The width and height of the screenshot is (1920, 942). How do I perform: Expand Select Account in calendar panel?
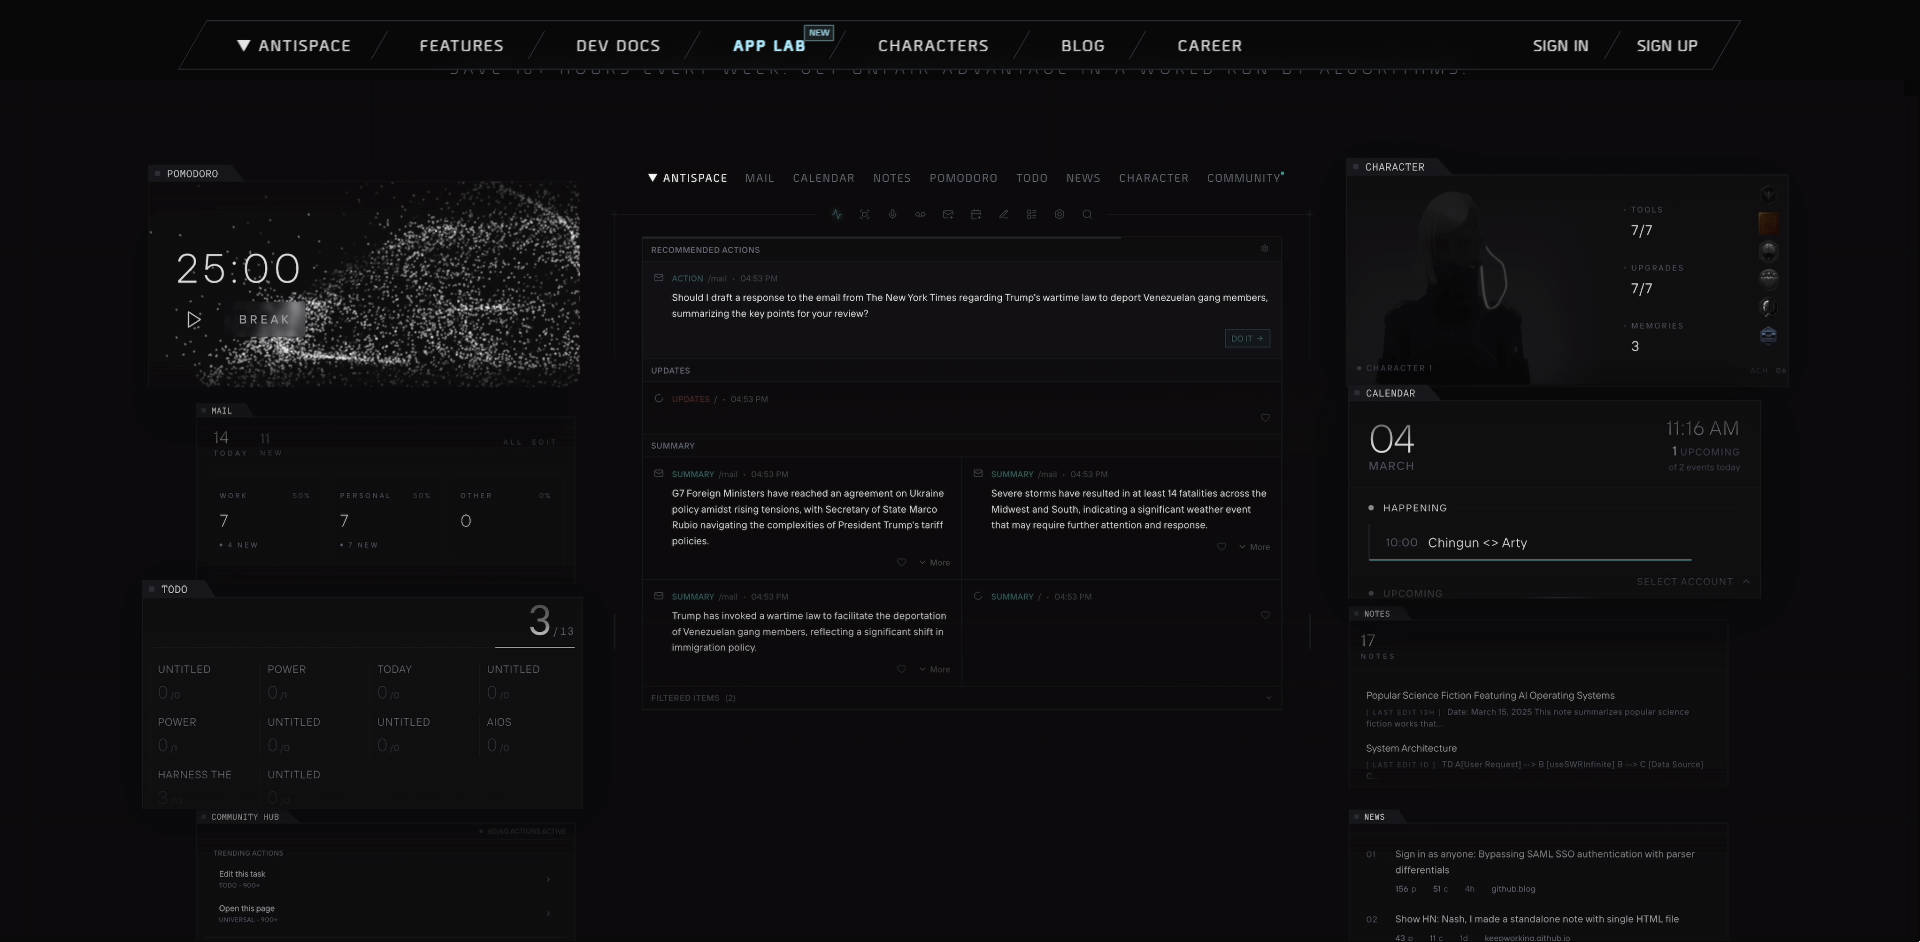click(x=1692, y=581)
